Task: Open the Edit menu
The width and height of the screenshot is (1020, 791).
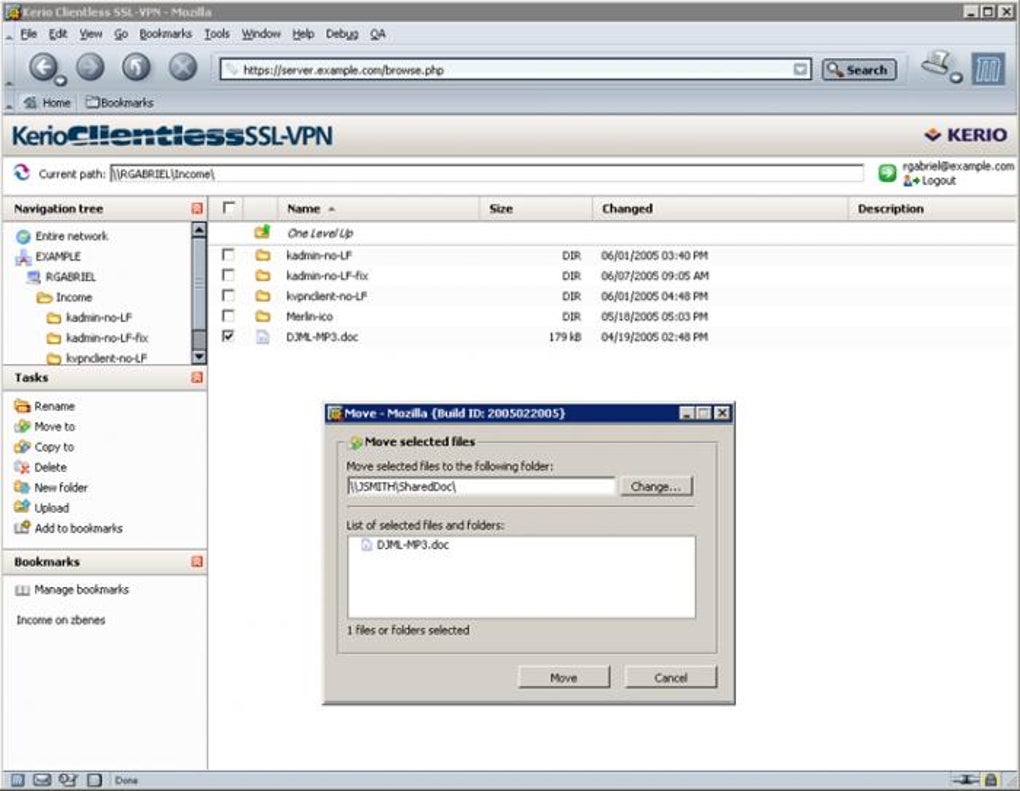Action: tap(58, 34)
